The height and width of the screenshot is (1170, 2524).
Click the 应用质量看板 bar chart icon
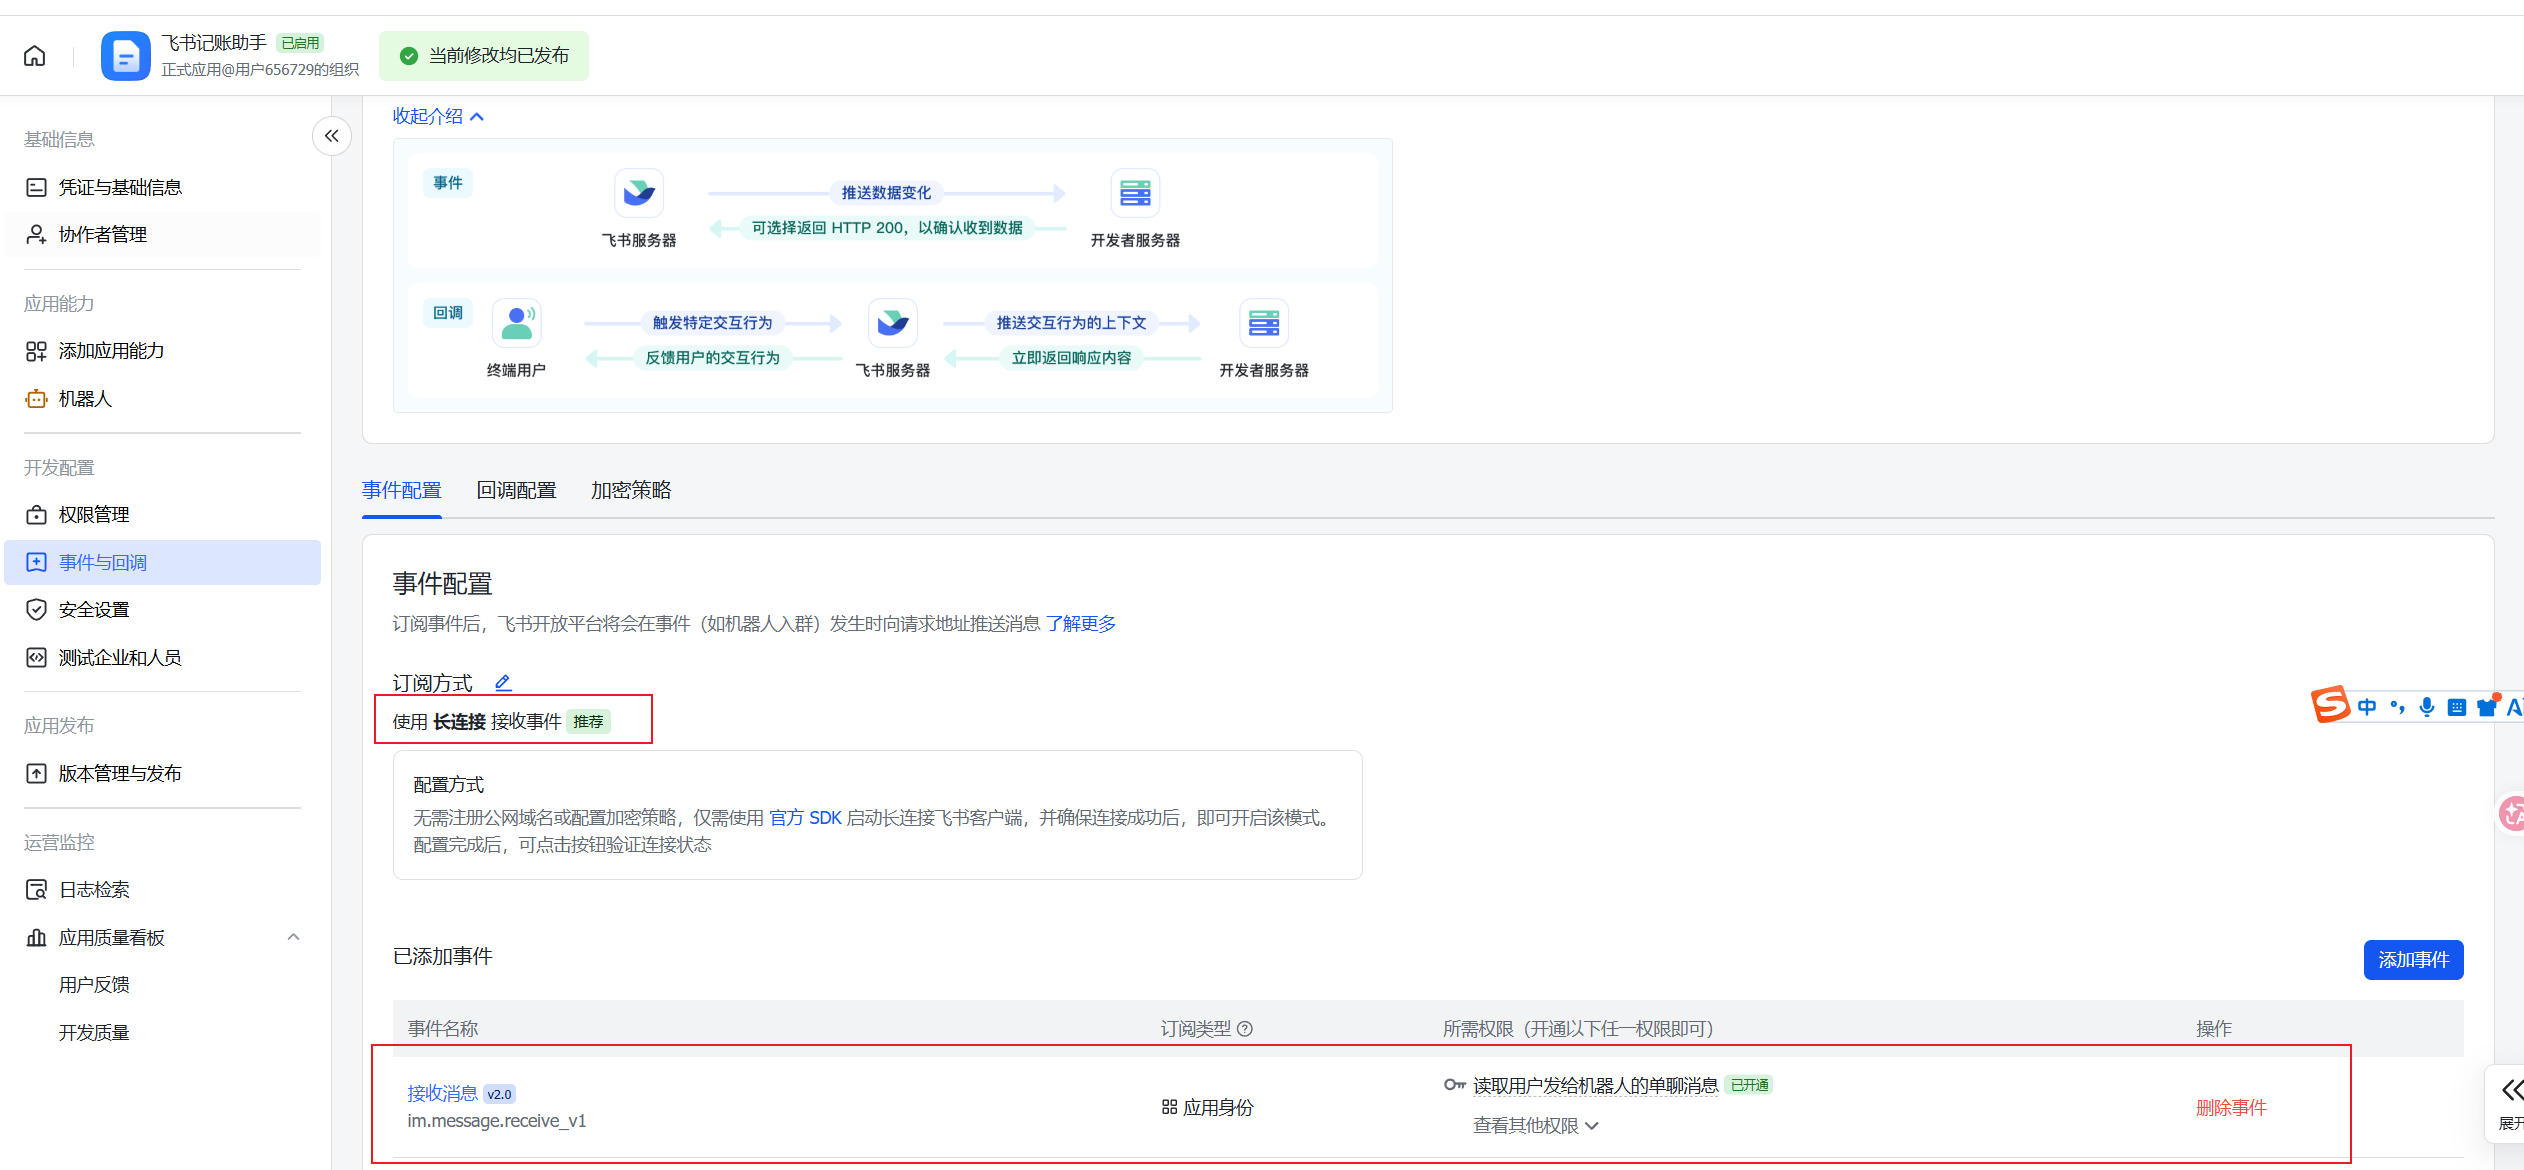tap(36, 937)
